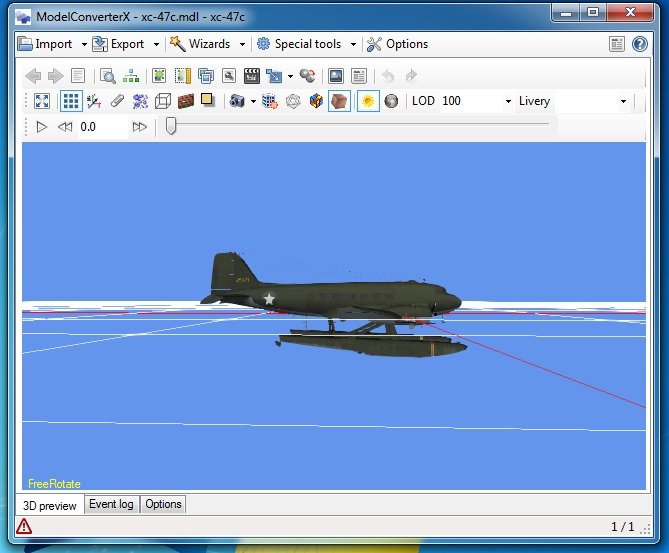The image size is (669, 553).
Task: Toggle the sun daylight lighting button
Action: 368,101
